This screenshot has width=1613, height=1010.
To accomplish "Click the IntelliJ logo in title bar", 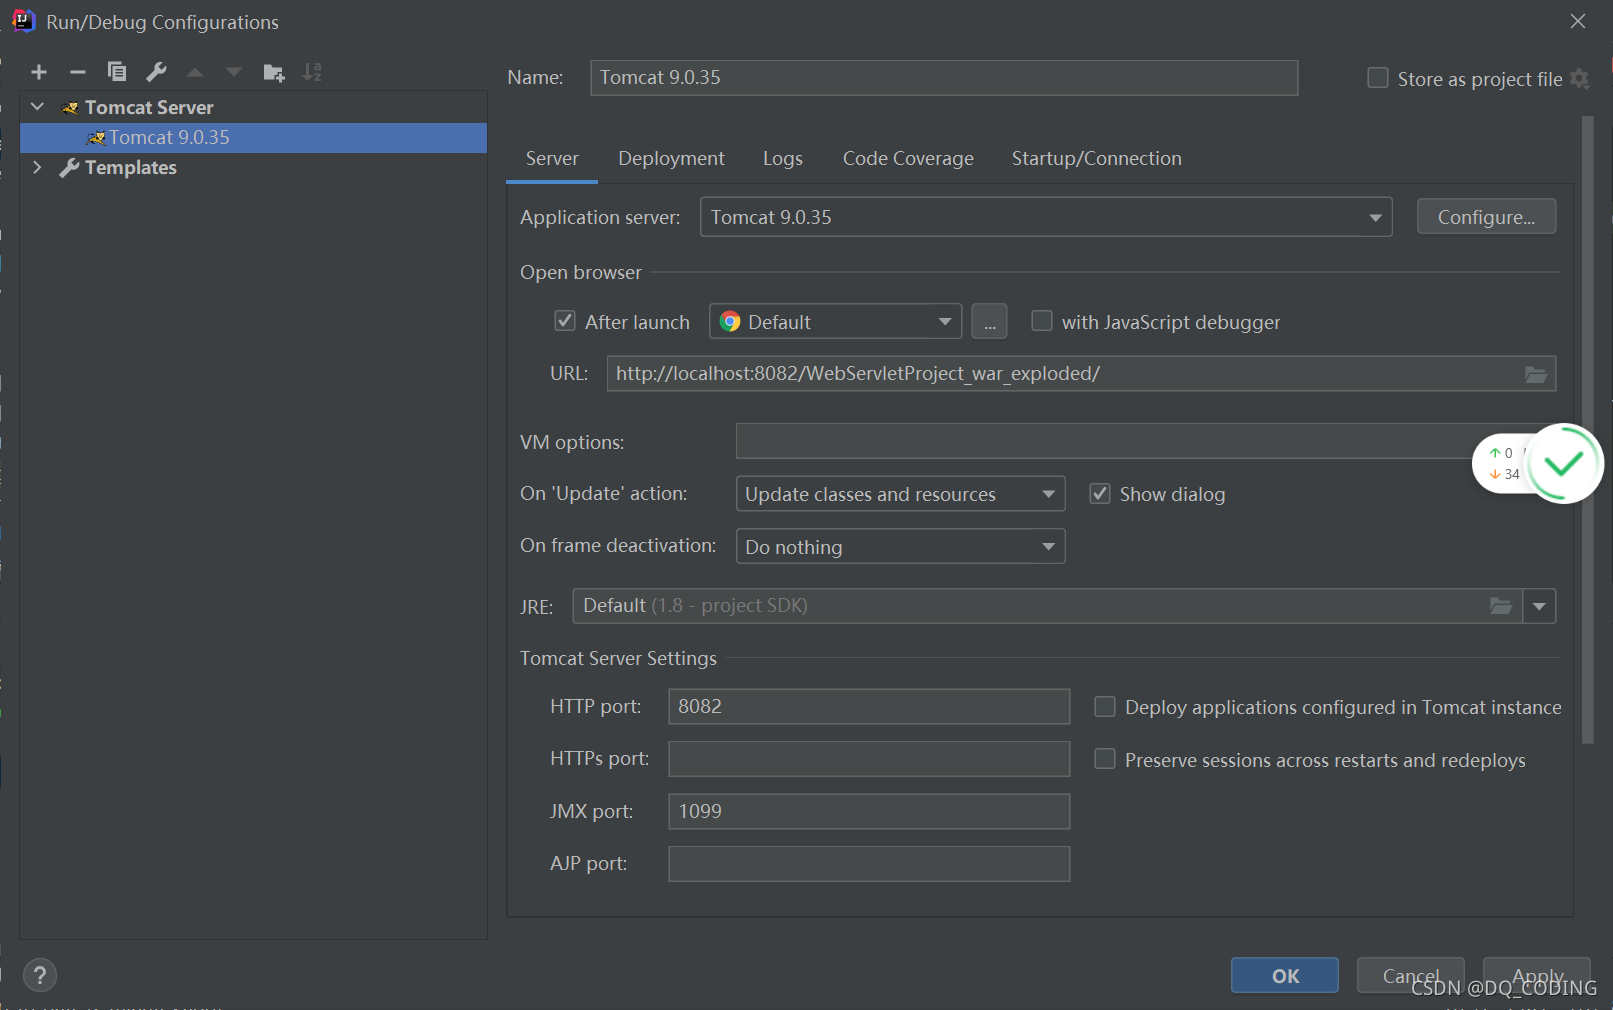I will coord(23,21).
